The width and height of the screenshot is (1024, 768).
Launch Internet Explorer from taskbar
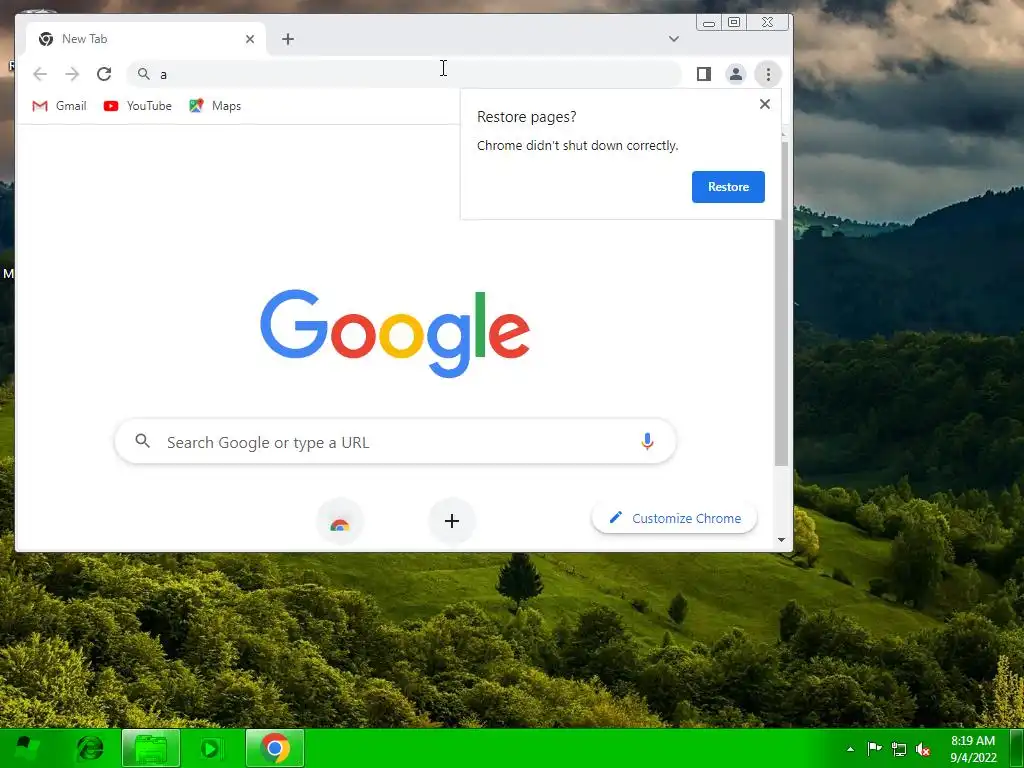89,748
